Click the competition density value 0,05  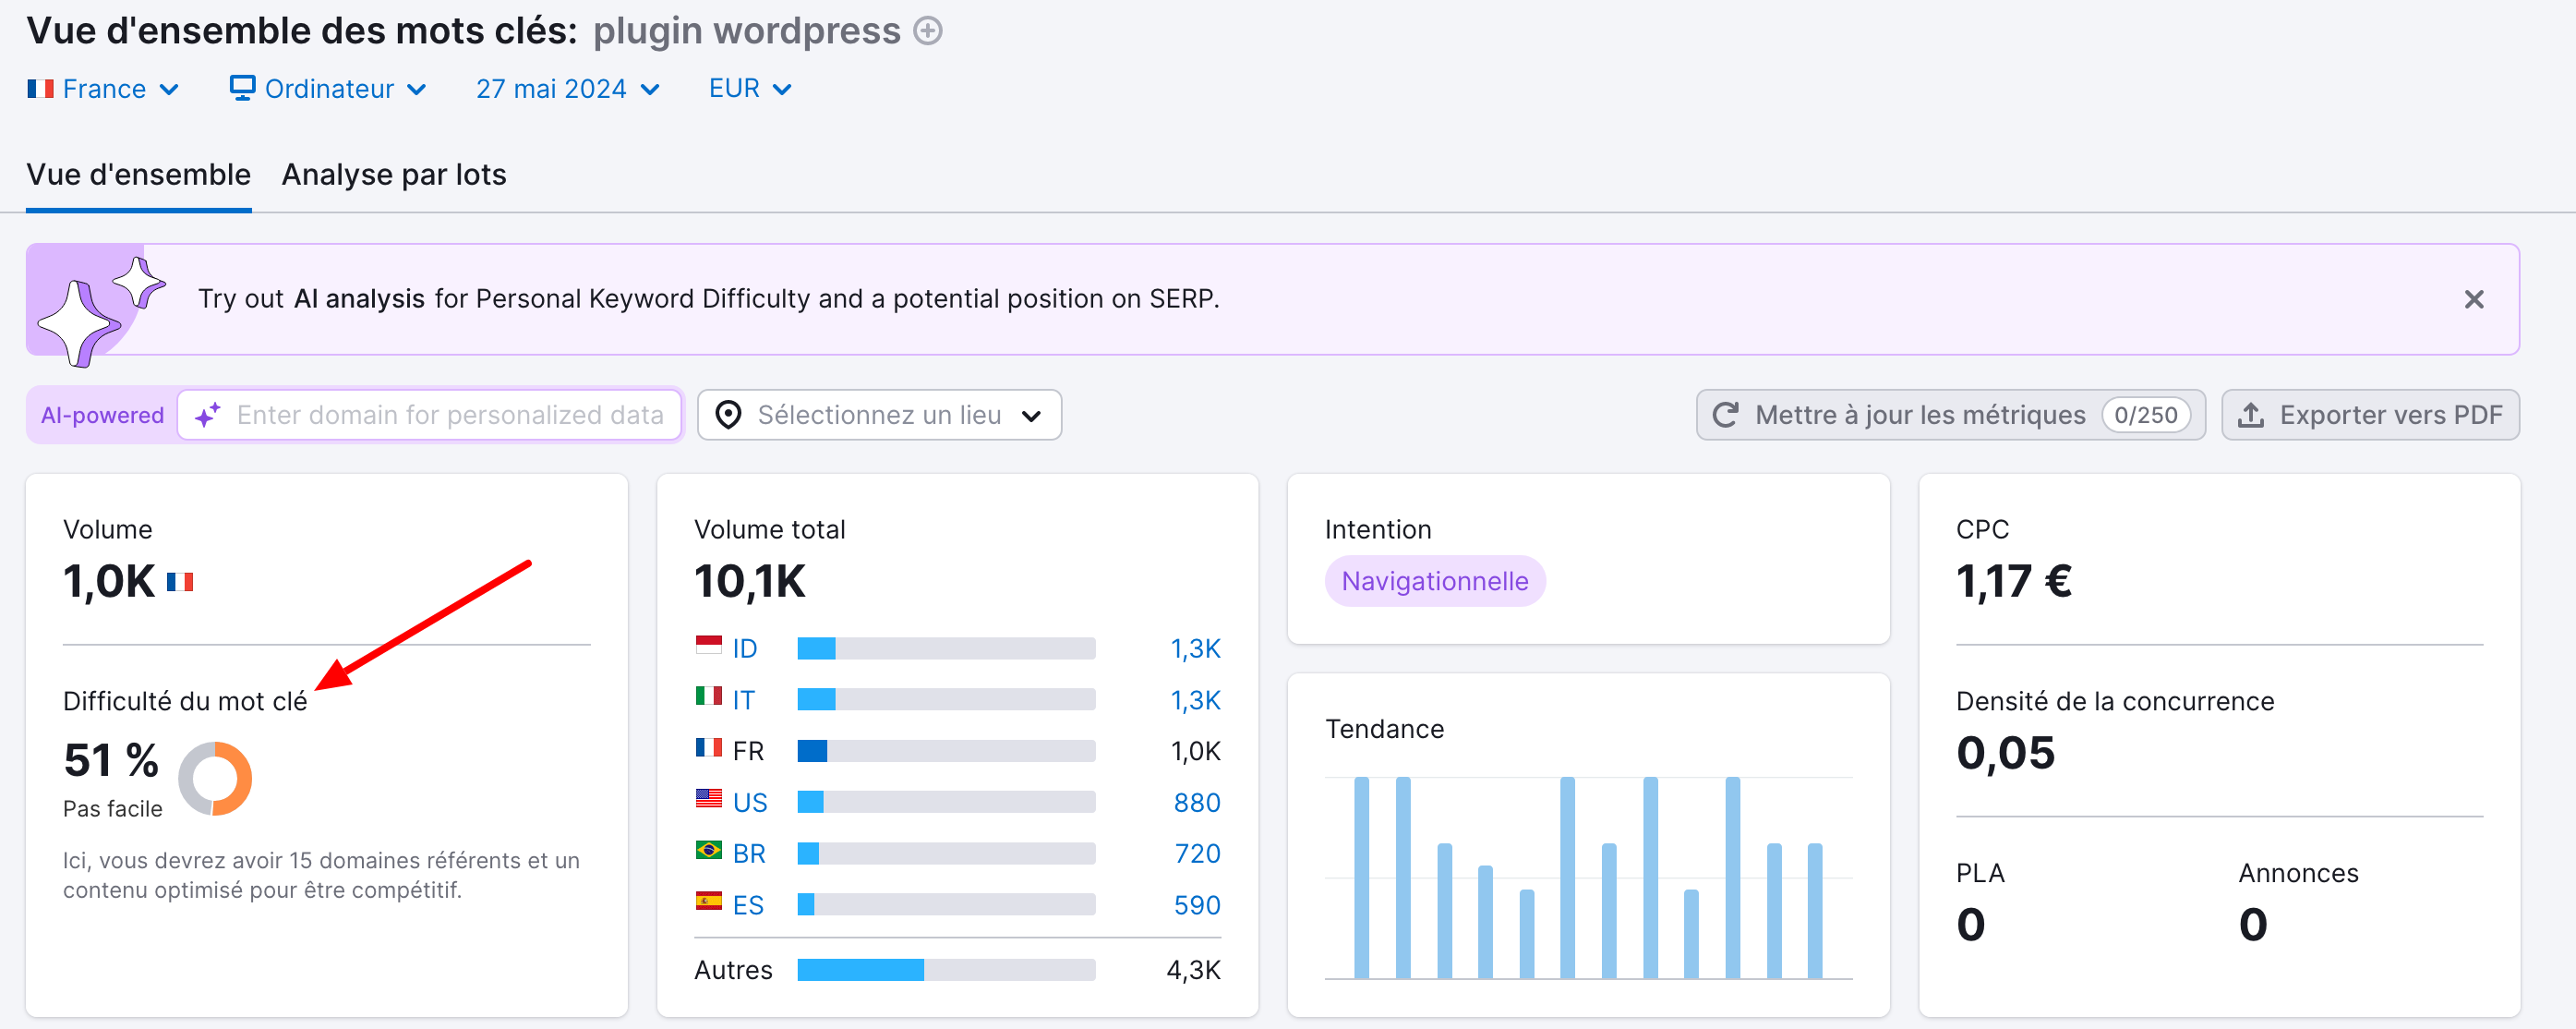2005,753
